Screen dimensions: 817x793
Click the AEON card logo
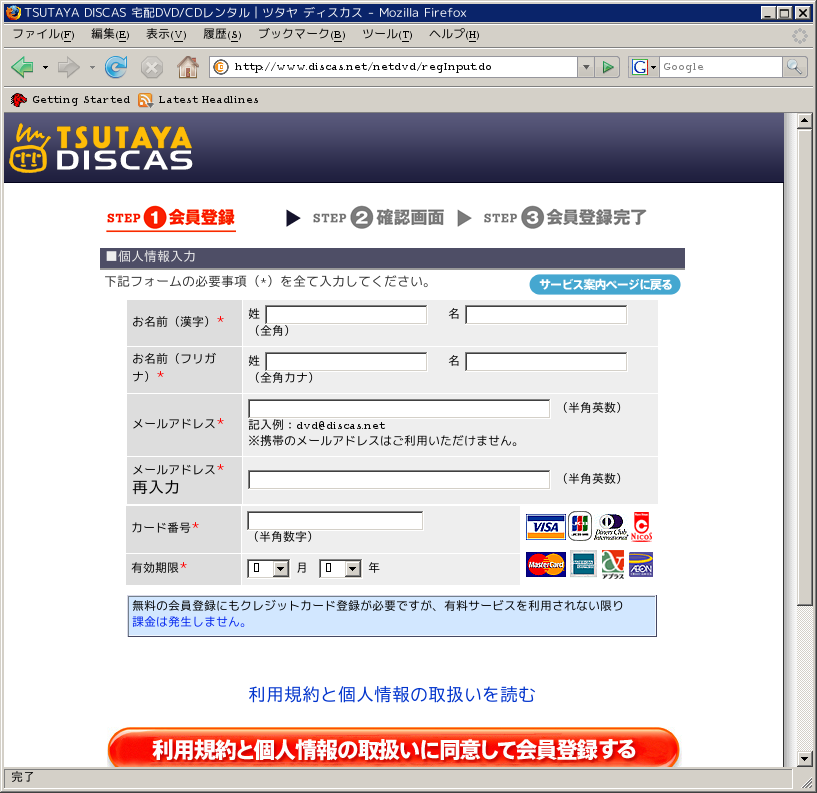pyautogui.click(x=641, y=565)
